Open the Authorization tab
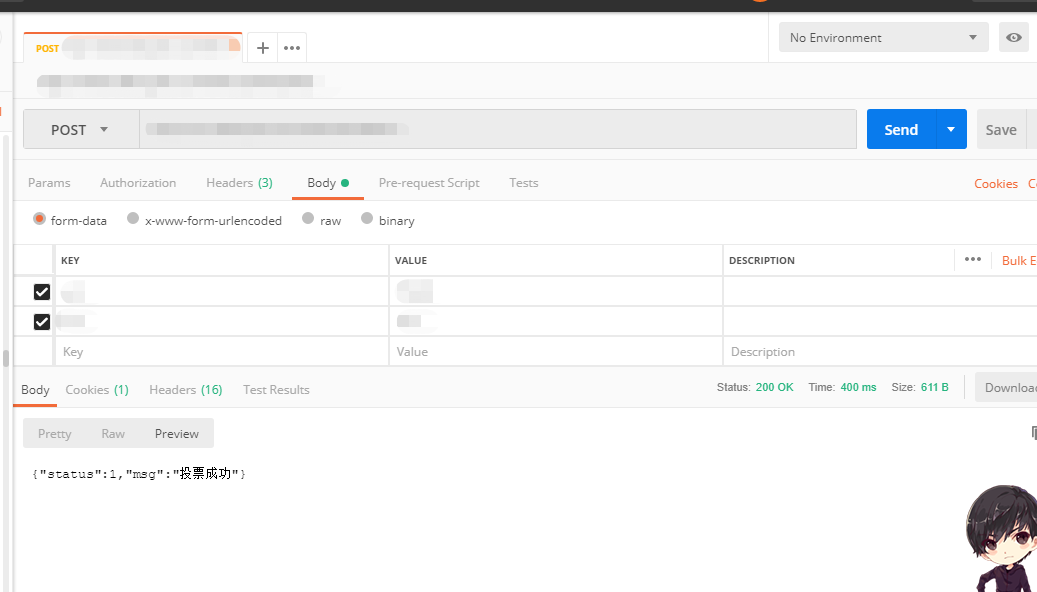Viewport: 1037px width, 592px height. pyautogui.click(x=138, y=183)
